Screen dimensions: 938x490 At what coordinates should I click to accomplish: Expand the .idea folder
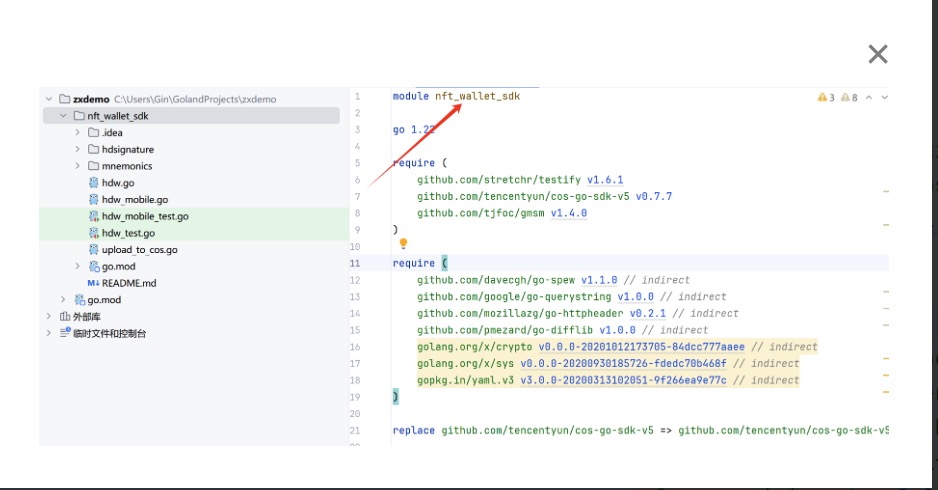78,132
